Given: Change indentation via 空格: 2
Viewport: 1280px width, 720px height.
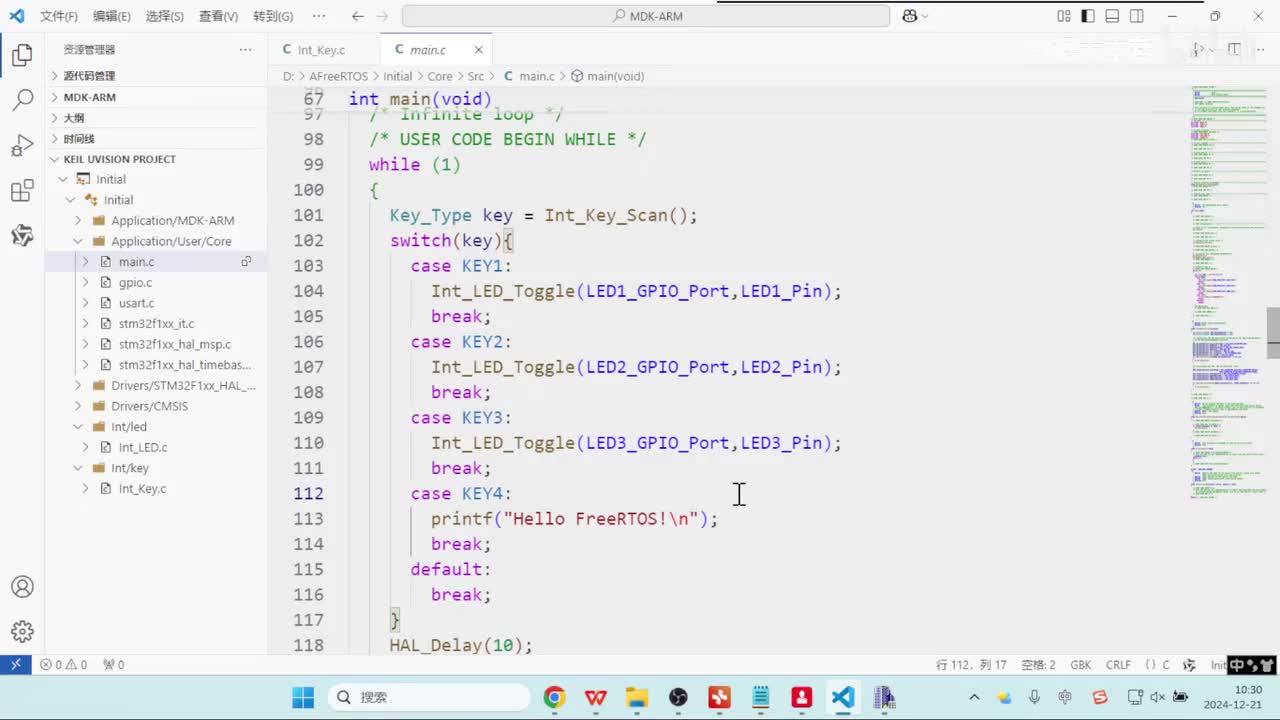Looking at the screenshot, I should coord(1038,665).
